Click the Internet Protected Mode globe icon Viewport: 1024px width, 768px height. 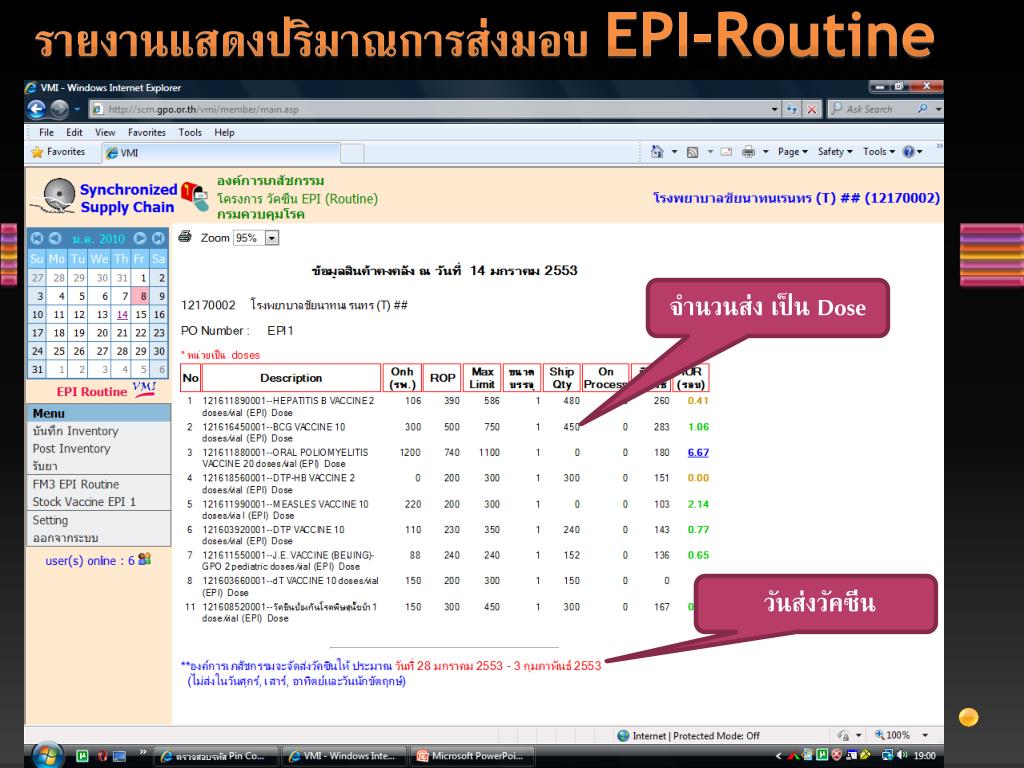tap(624, 736)
